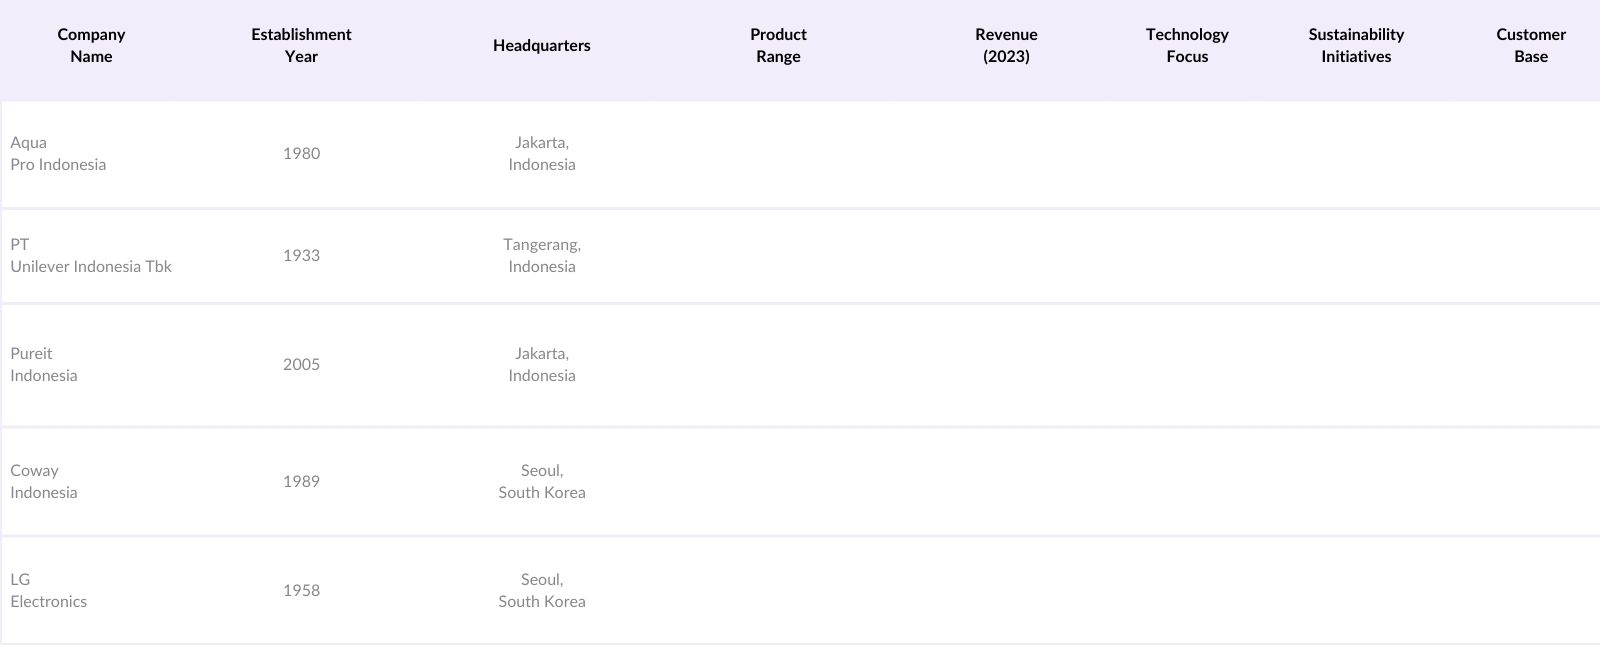Select the Sustainability Initiatives column header

click(x=1356, y=46)
